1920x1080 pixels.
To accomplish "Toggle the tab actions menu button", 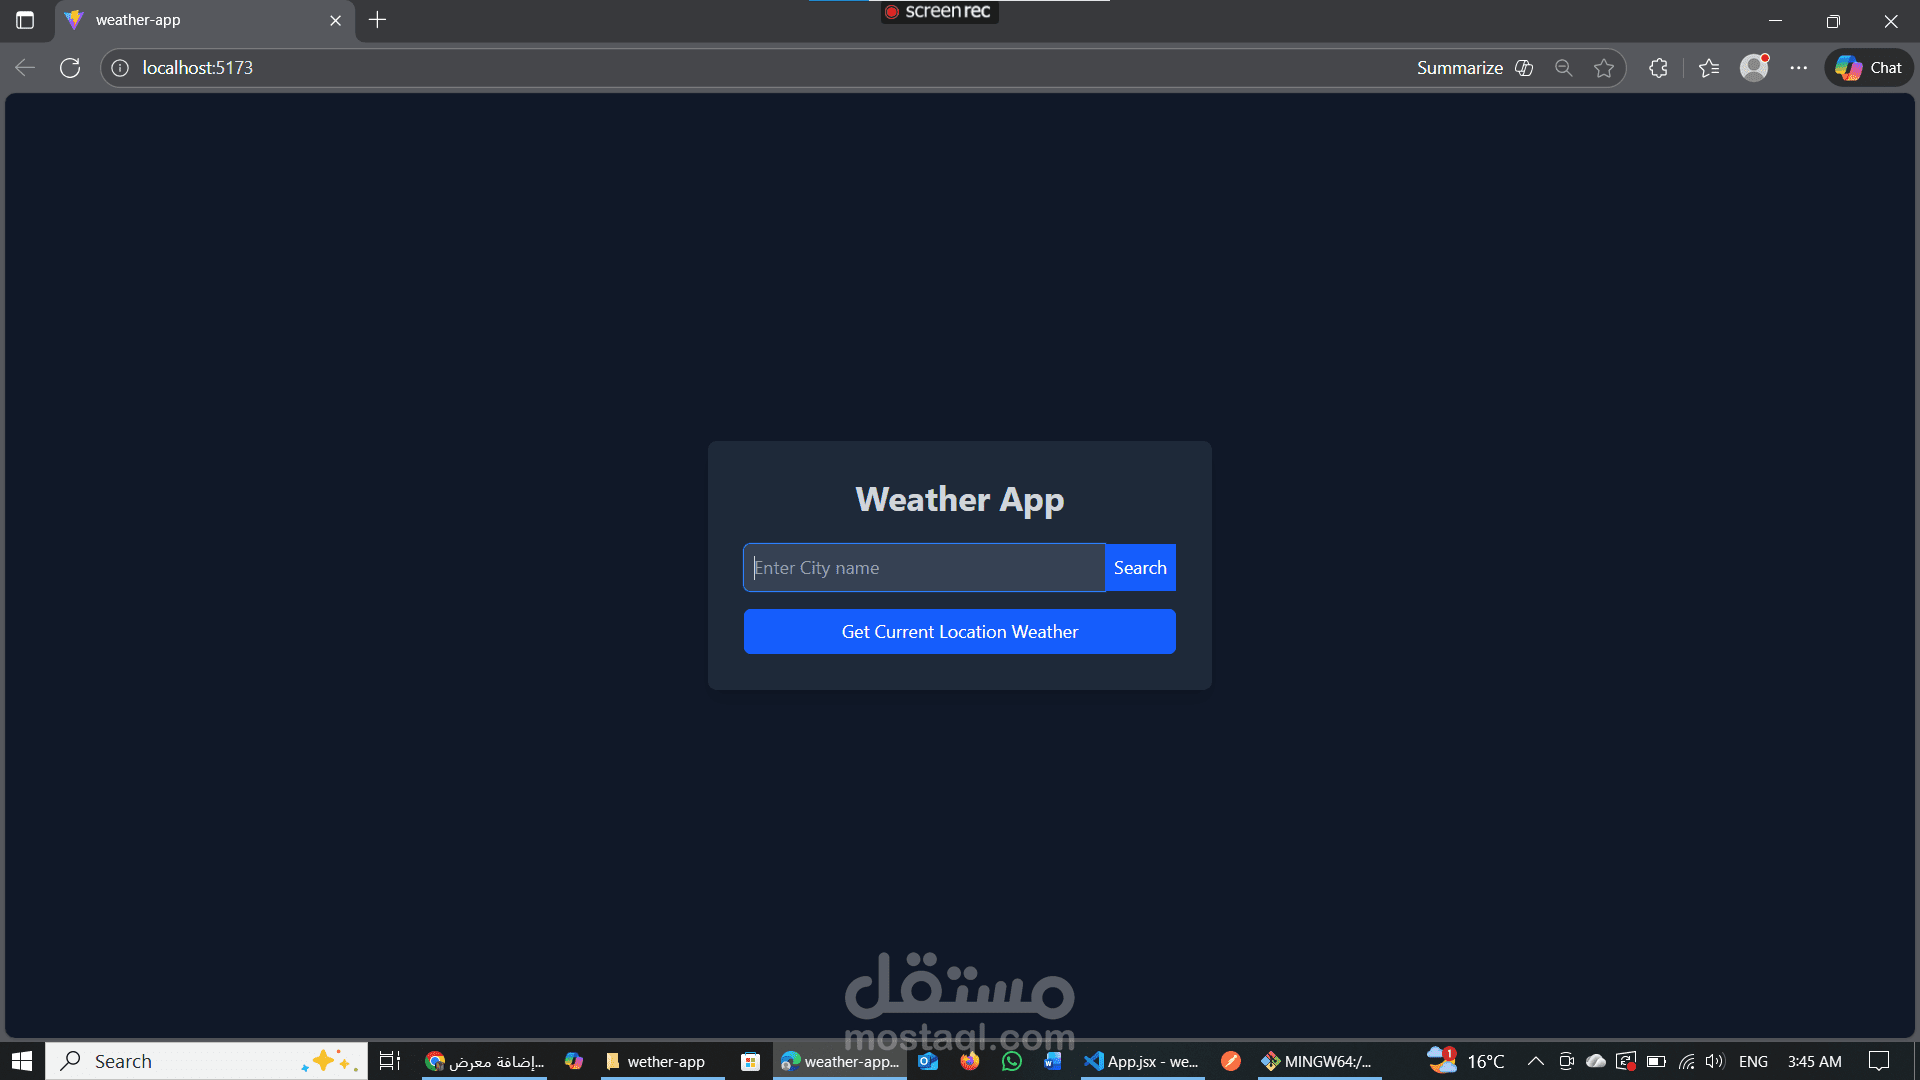I will tap(25, 19).
